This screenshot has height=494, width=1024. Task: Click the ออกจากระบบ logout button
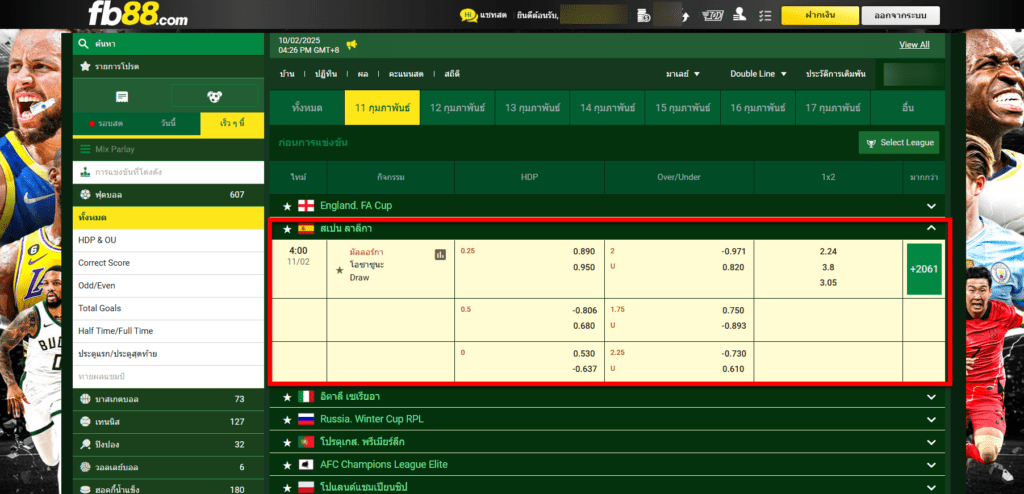point(901,16)
